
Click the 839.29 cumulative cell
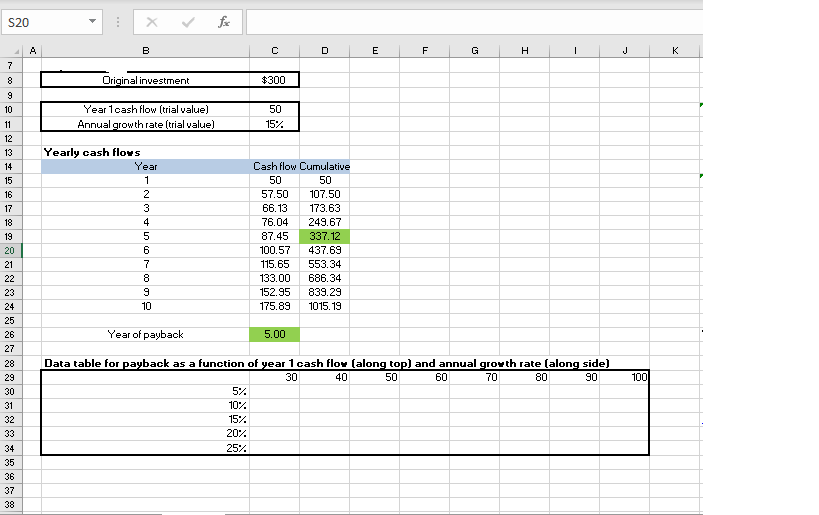tap(325, 292)
